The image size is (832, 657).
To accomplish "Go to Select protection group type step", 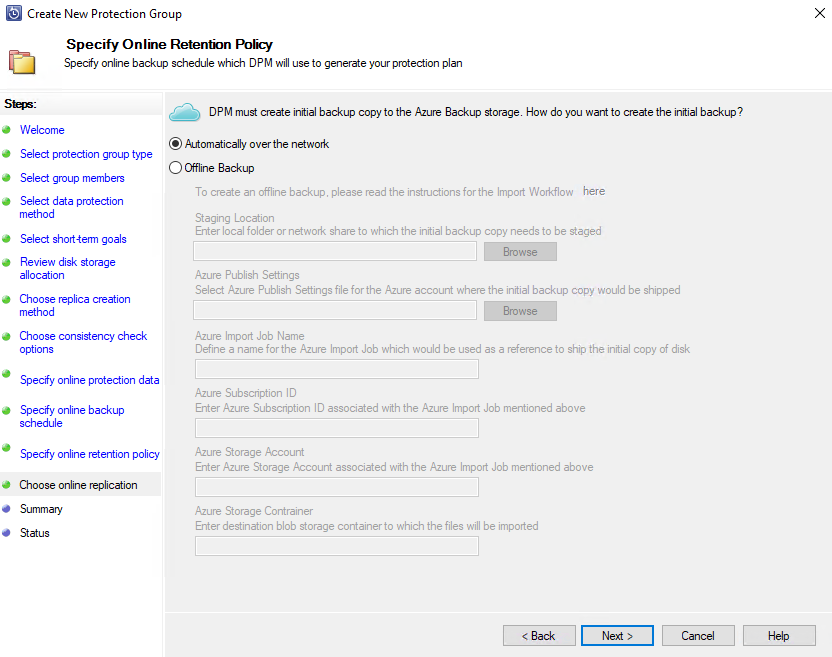I will (86, 154).
